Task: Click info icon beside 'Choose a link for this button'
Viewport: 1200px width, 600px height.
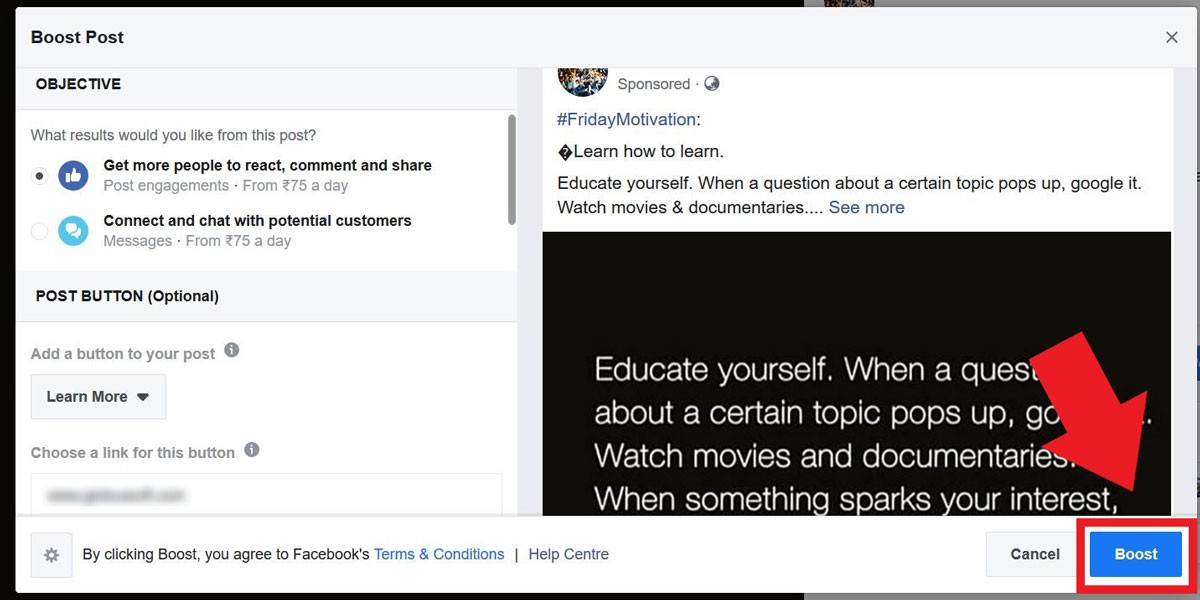Action: pyautogui.click(x=252, y=450)
